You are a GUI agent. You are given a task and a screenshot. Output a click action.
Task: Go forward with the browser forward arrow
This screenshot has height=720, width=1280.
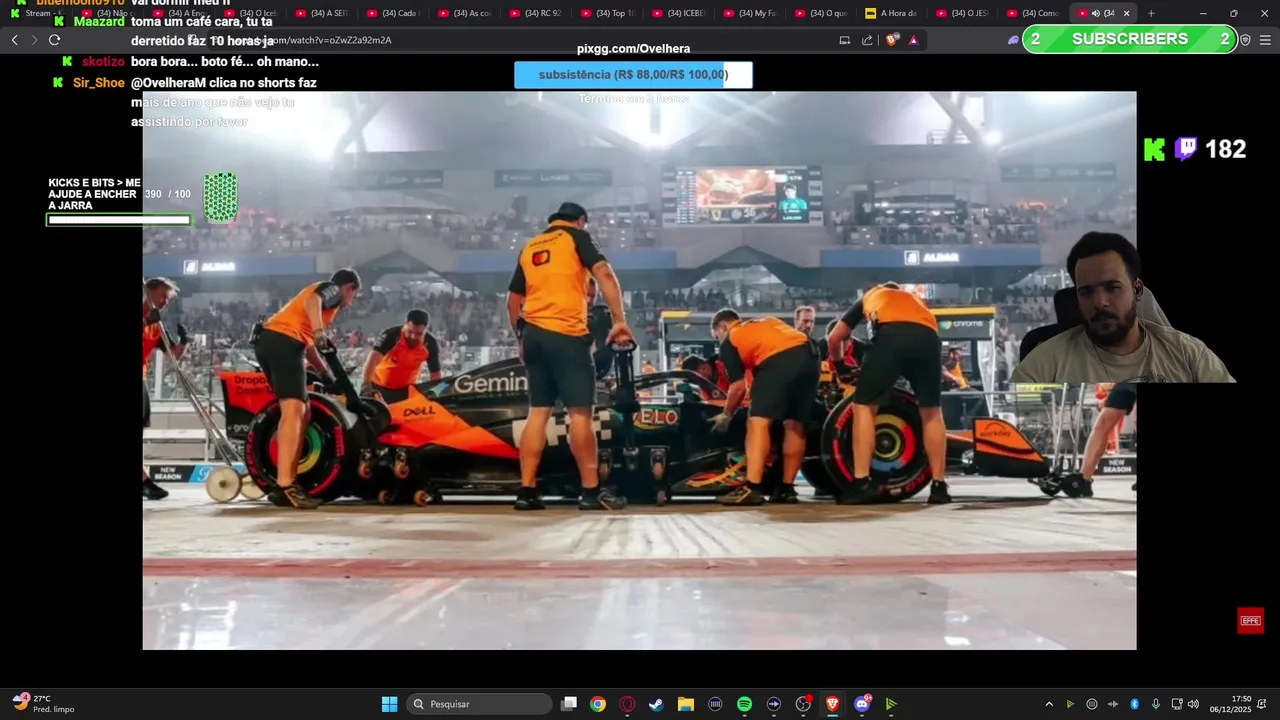[34, 40]
